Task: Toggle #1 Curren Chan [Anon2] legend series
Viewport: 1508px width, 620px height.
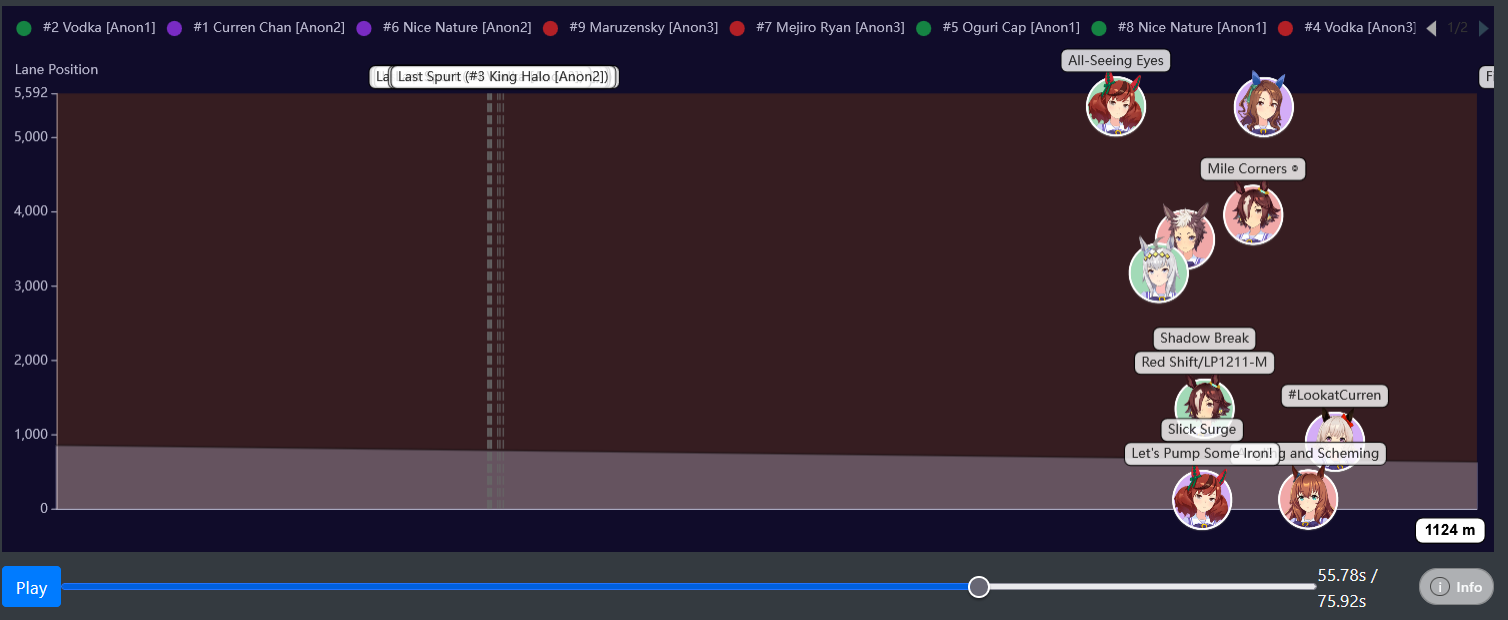Action: click(256, 28)
